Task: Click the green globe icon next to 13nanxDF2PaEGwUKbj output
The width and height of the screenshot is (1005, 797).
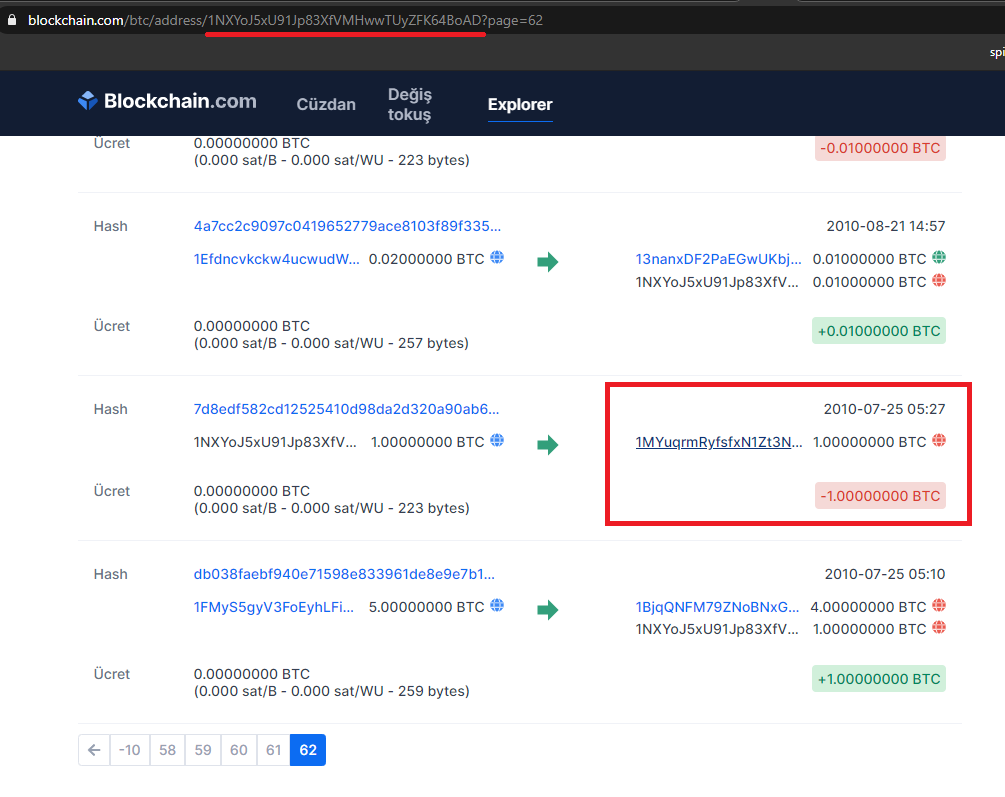Action: (x=939, y=258)
